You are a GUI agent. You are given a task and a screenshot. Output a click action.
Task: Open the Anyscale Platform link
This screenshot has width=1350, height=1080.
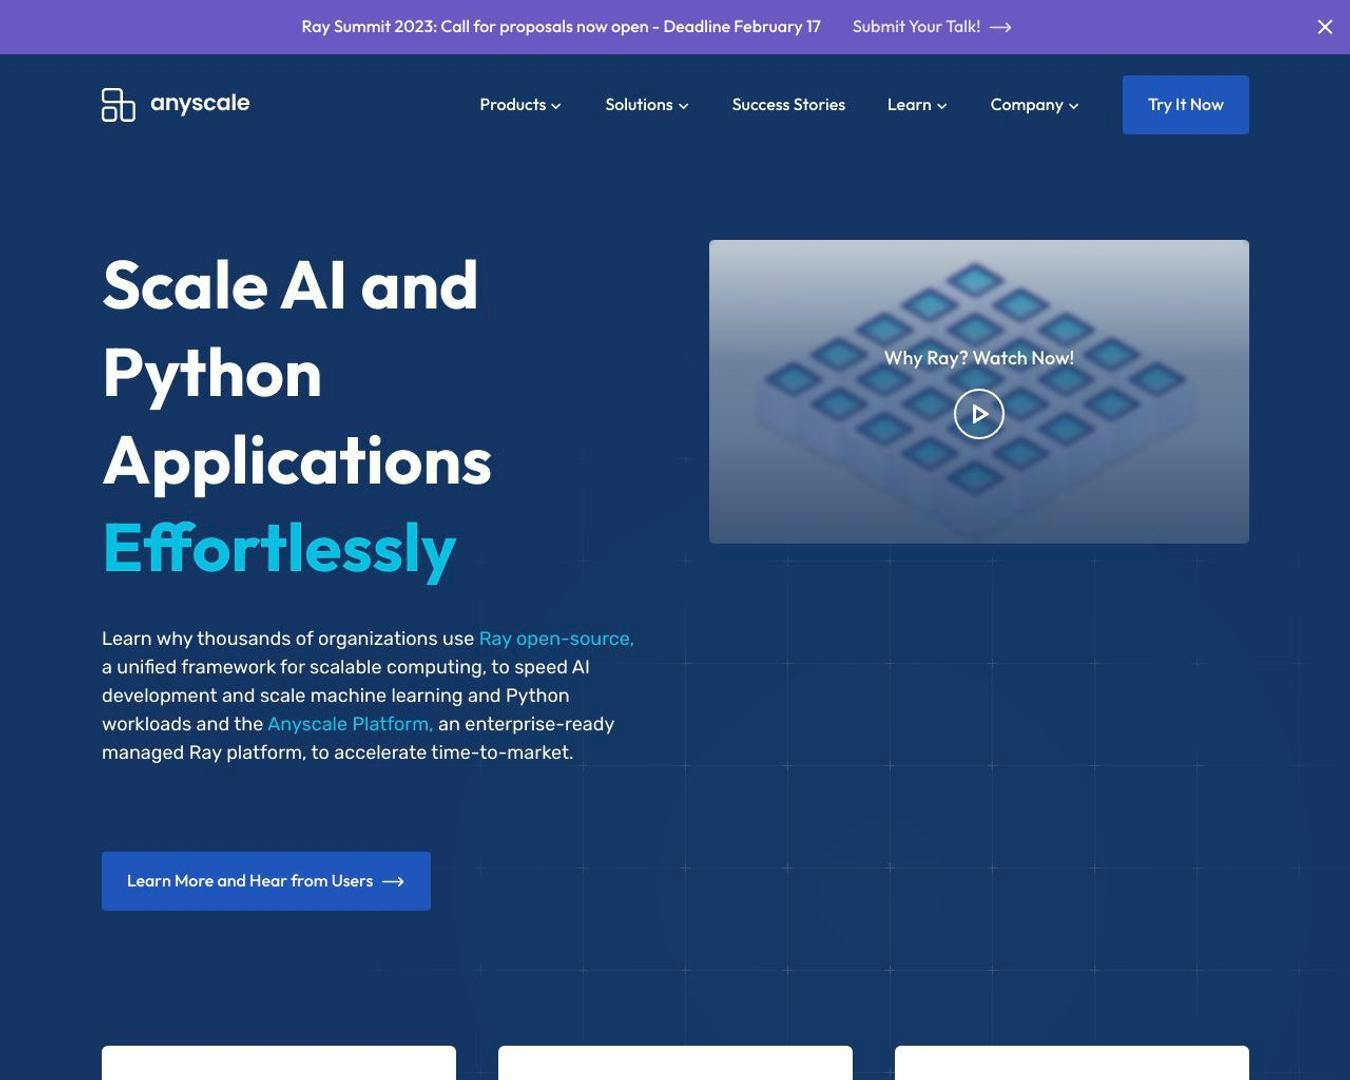point(350,724)
